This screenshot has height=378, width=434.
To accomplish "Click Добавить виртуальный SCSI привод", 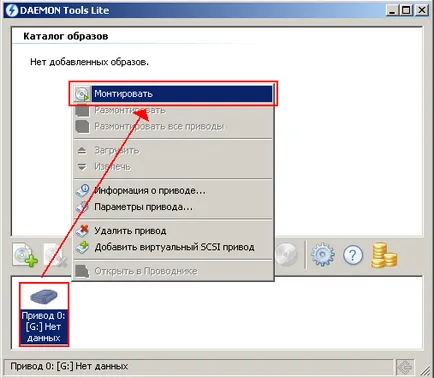I will [x=173, y=247].
